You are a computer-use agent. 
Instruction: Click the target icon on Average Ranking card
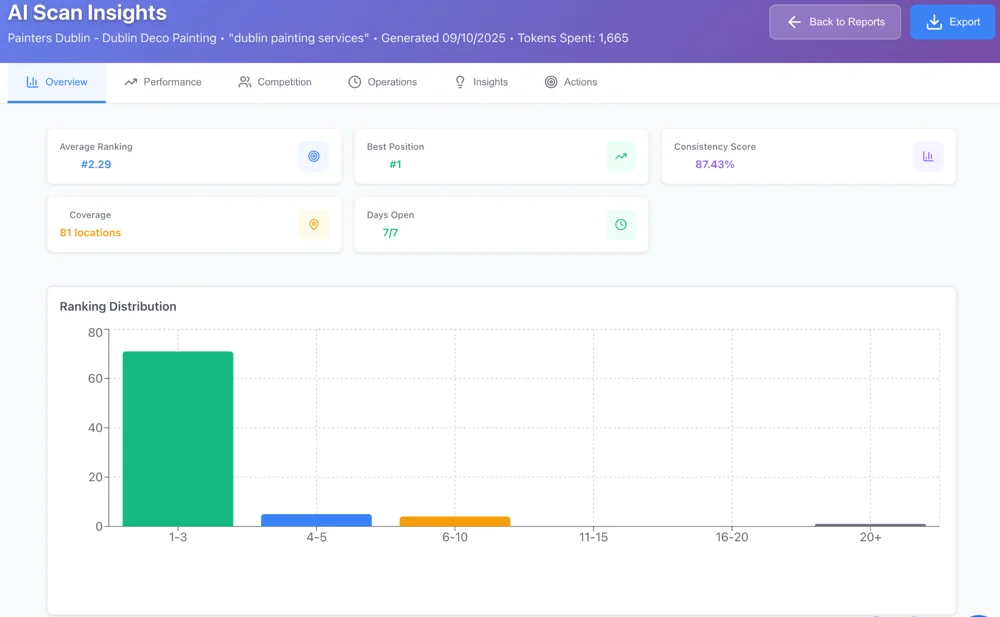[x=313, y=156]
